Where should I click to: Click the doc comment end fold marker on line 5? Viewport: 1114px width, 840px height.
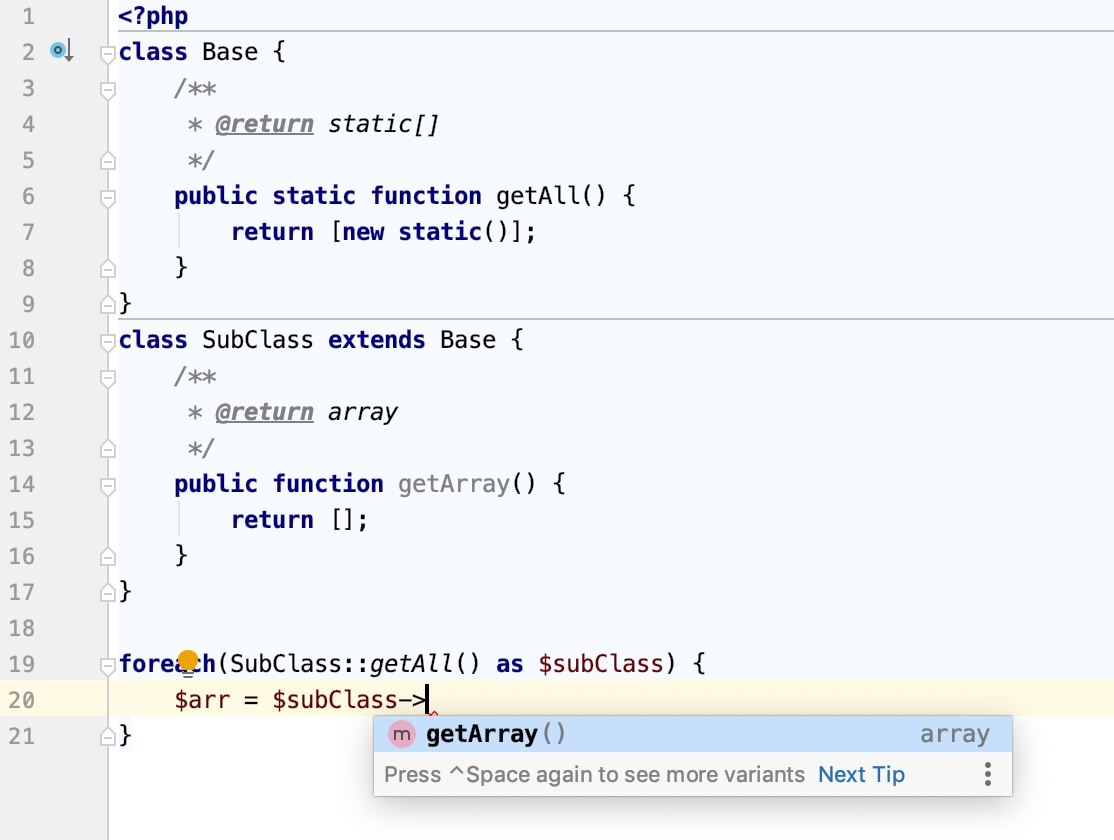click(x=107, y=161)
